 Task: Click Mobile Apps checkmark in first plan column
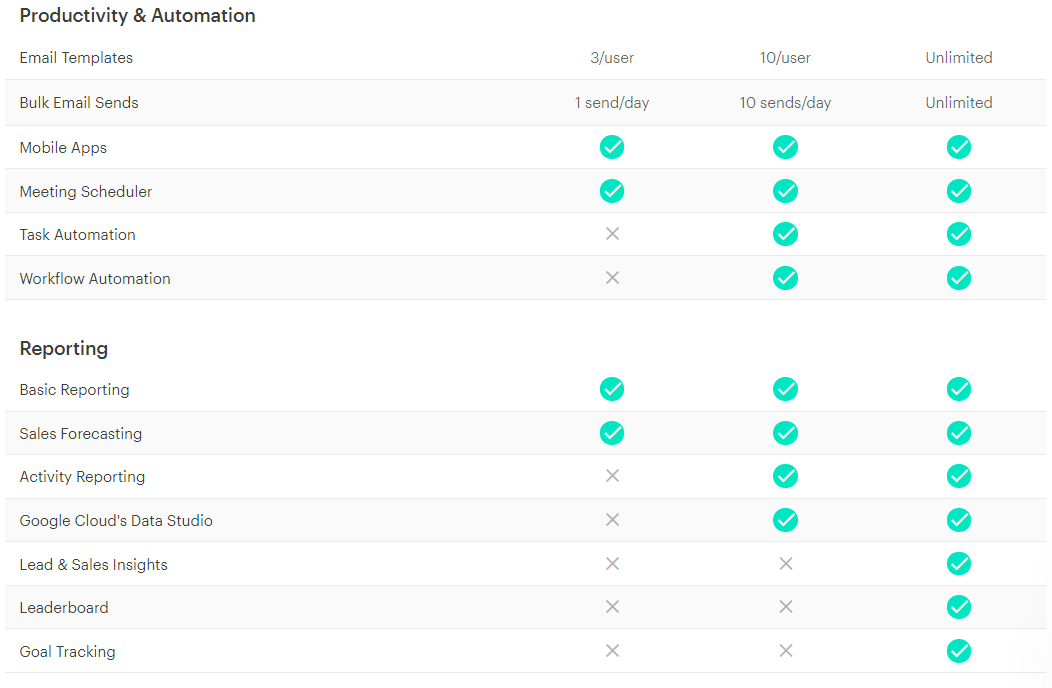click(x=612, y=148)
